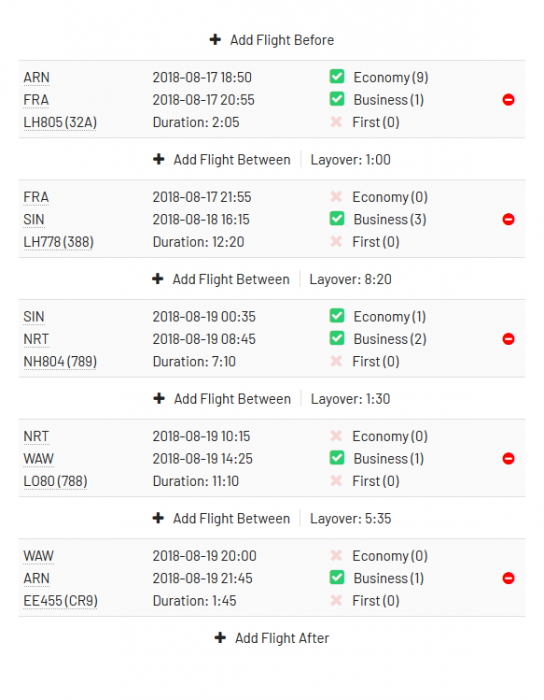
Task: Click the plus icon for Add Flight Before
Action: [215, 39]
